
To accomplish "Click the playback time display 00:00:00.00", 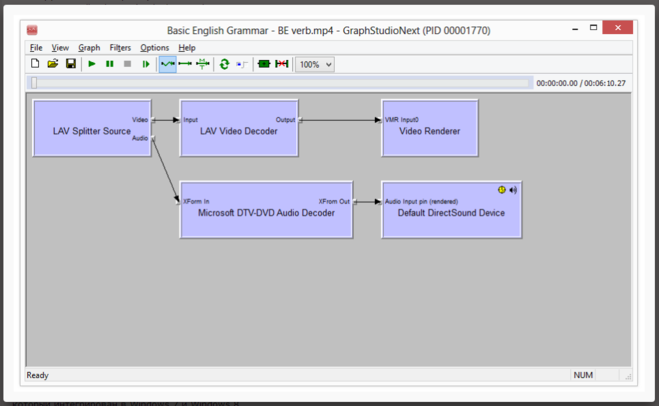I will tap(557, 83).
